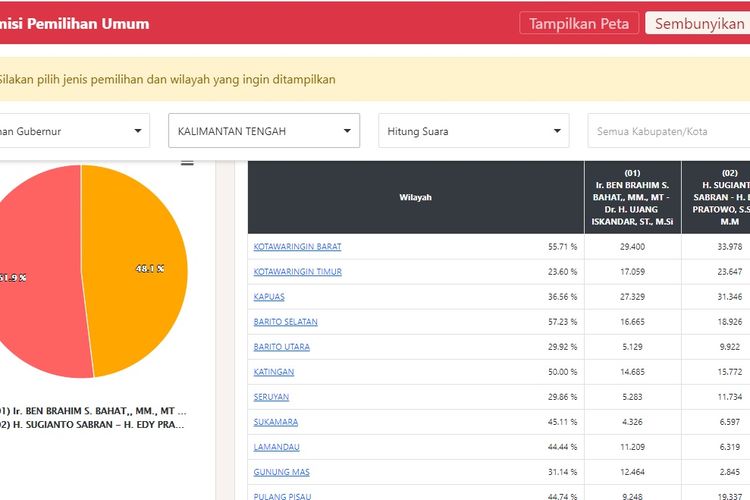Select the KATINGAN region link

tap(274, 372)
